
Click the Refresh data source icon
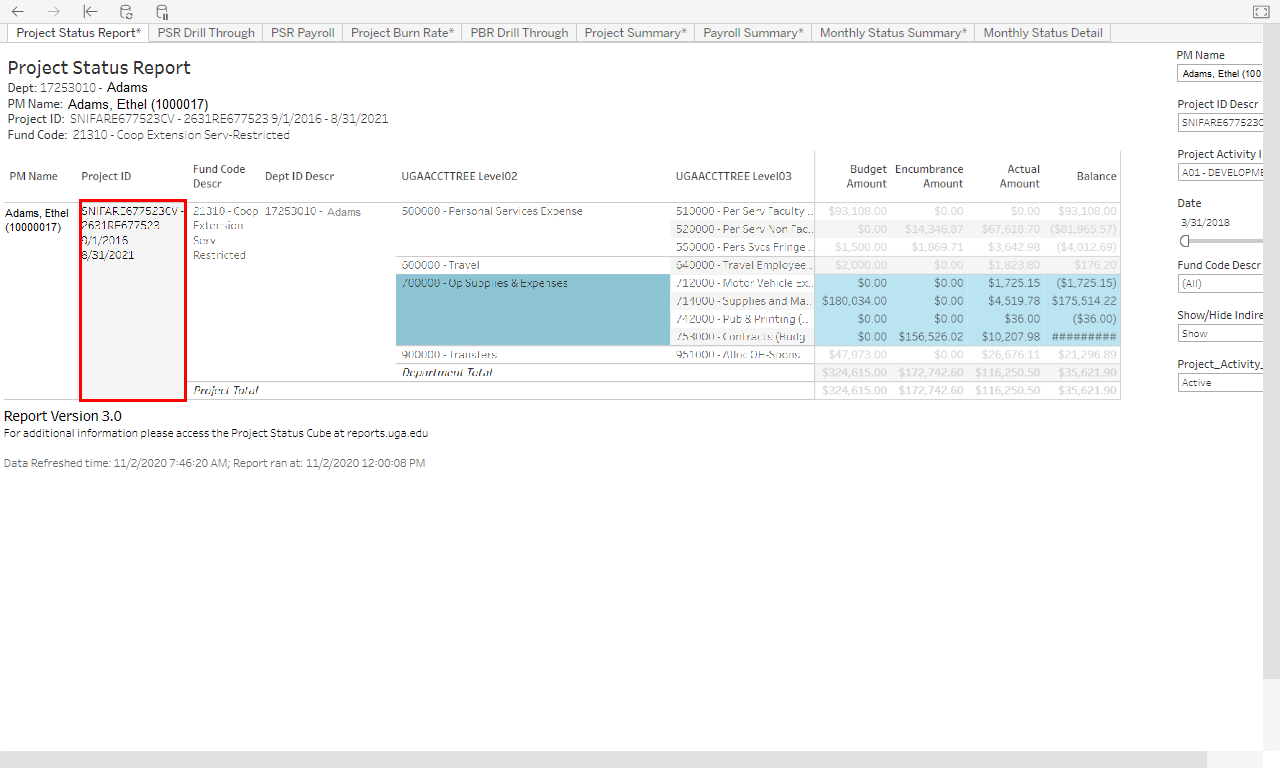click(126, 12)
